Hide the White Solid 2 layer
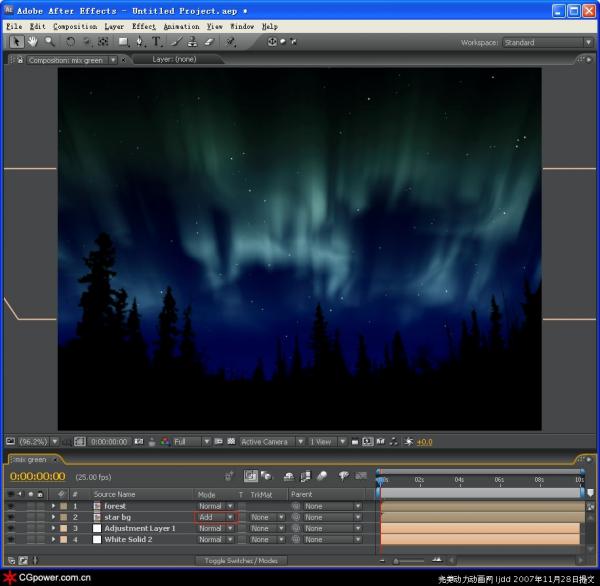The height and width of the screenshot is (586, 600). click(11, 539)
